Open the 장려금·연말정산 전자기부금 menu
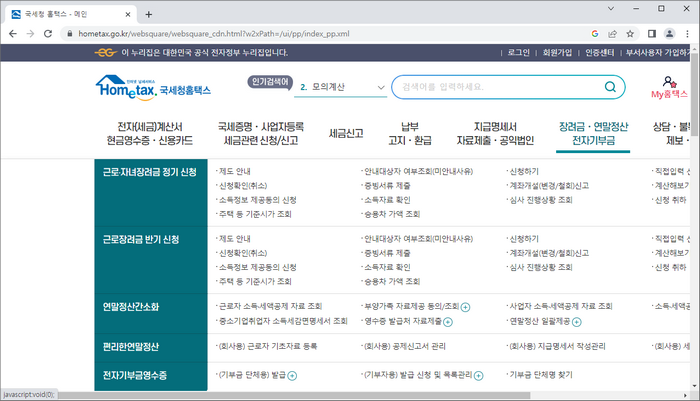 (x=593, y=134)
